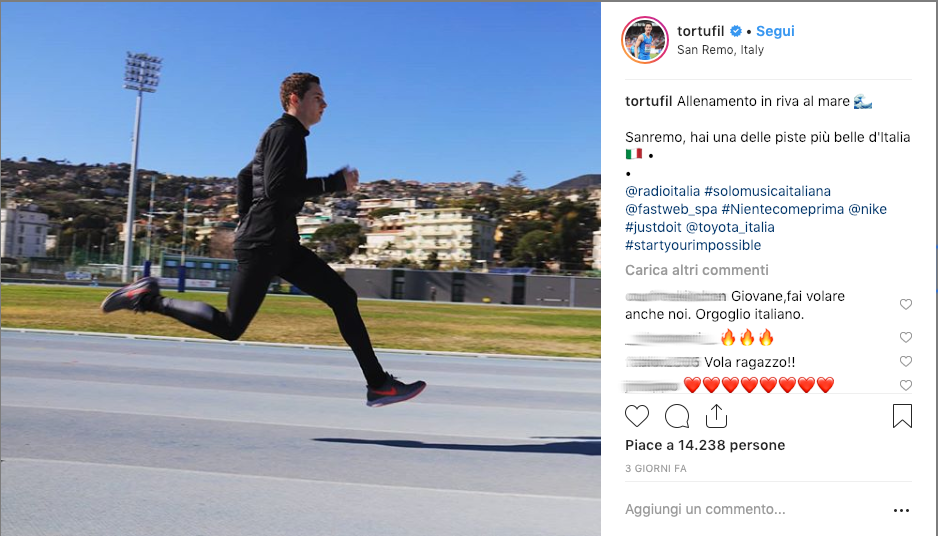This screenshot has height=536, width=938.
Task: Open the #startyourimpossible hashtag
Action: [x=693, y=245]
